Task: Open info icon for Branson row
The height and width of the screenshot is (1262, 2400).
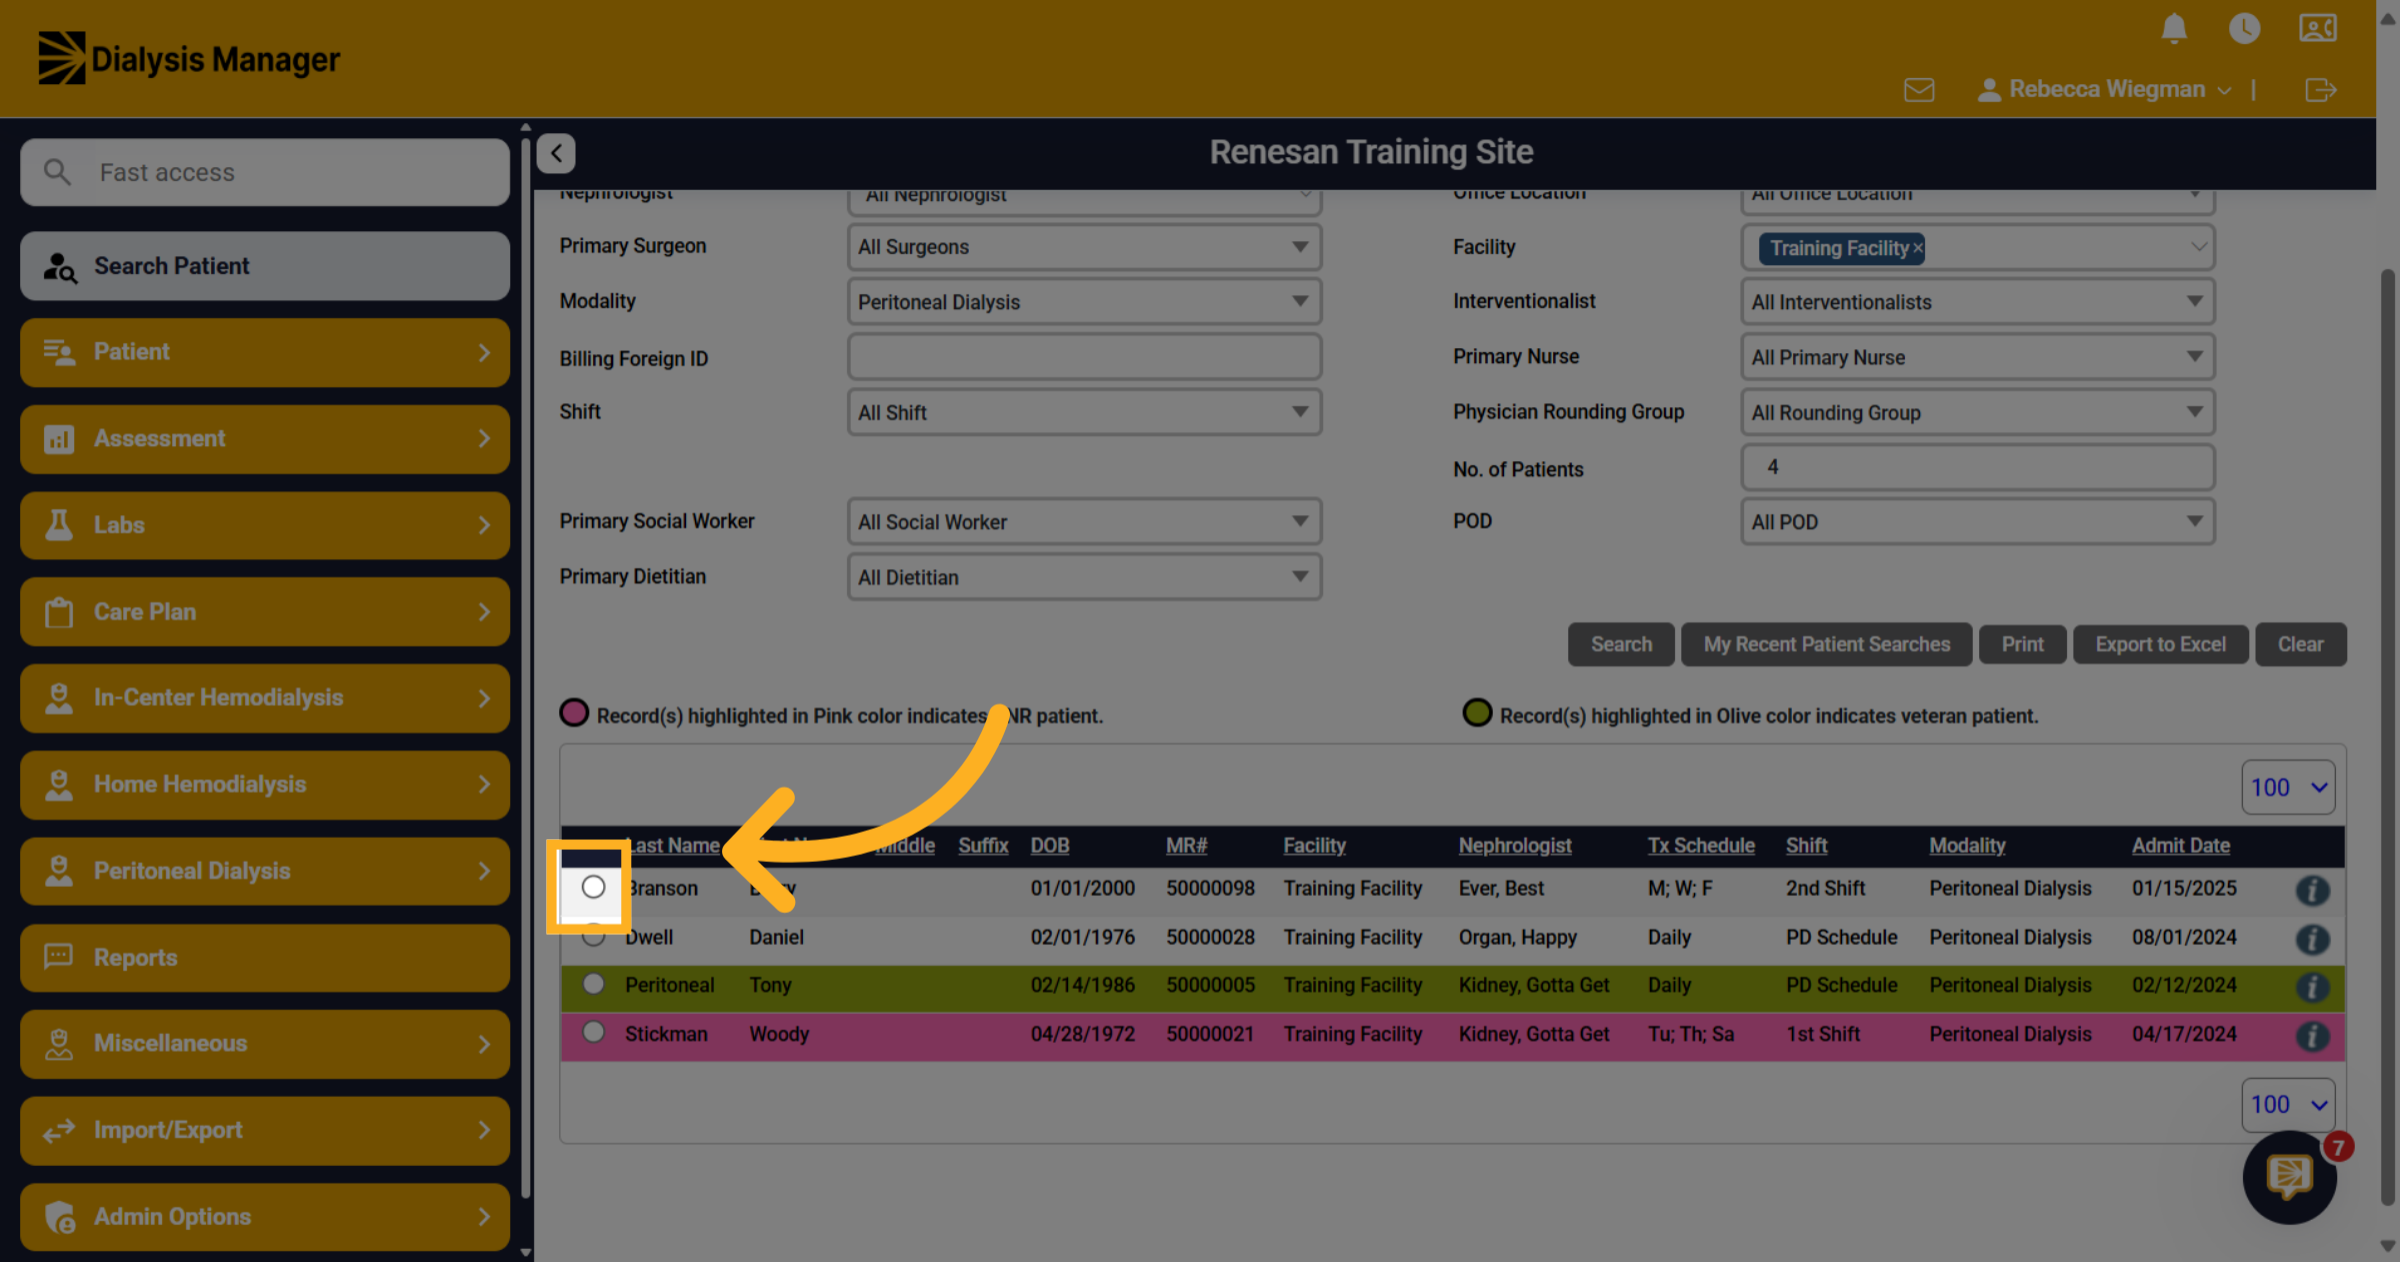Action: (x=2312, y=890)
